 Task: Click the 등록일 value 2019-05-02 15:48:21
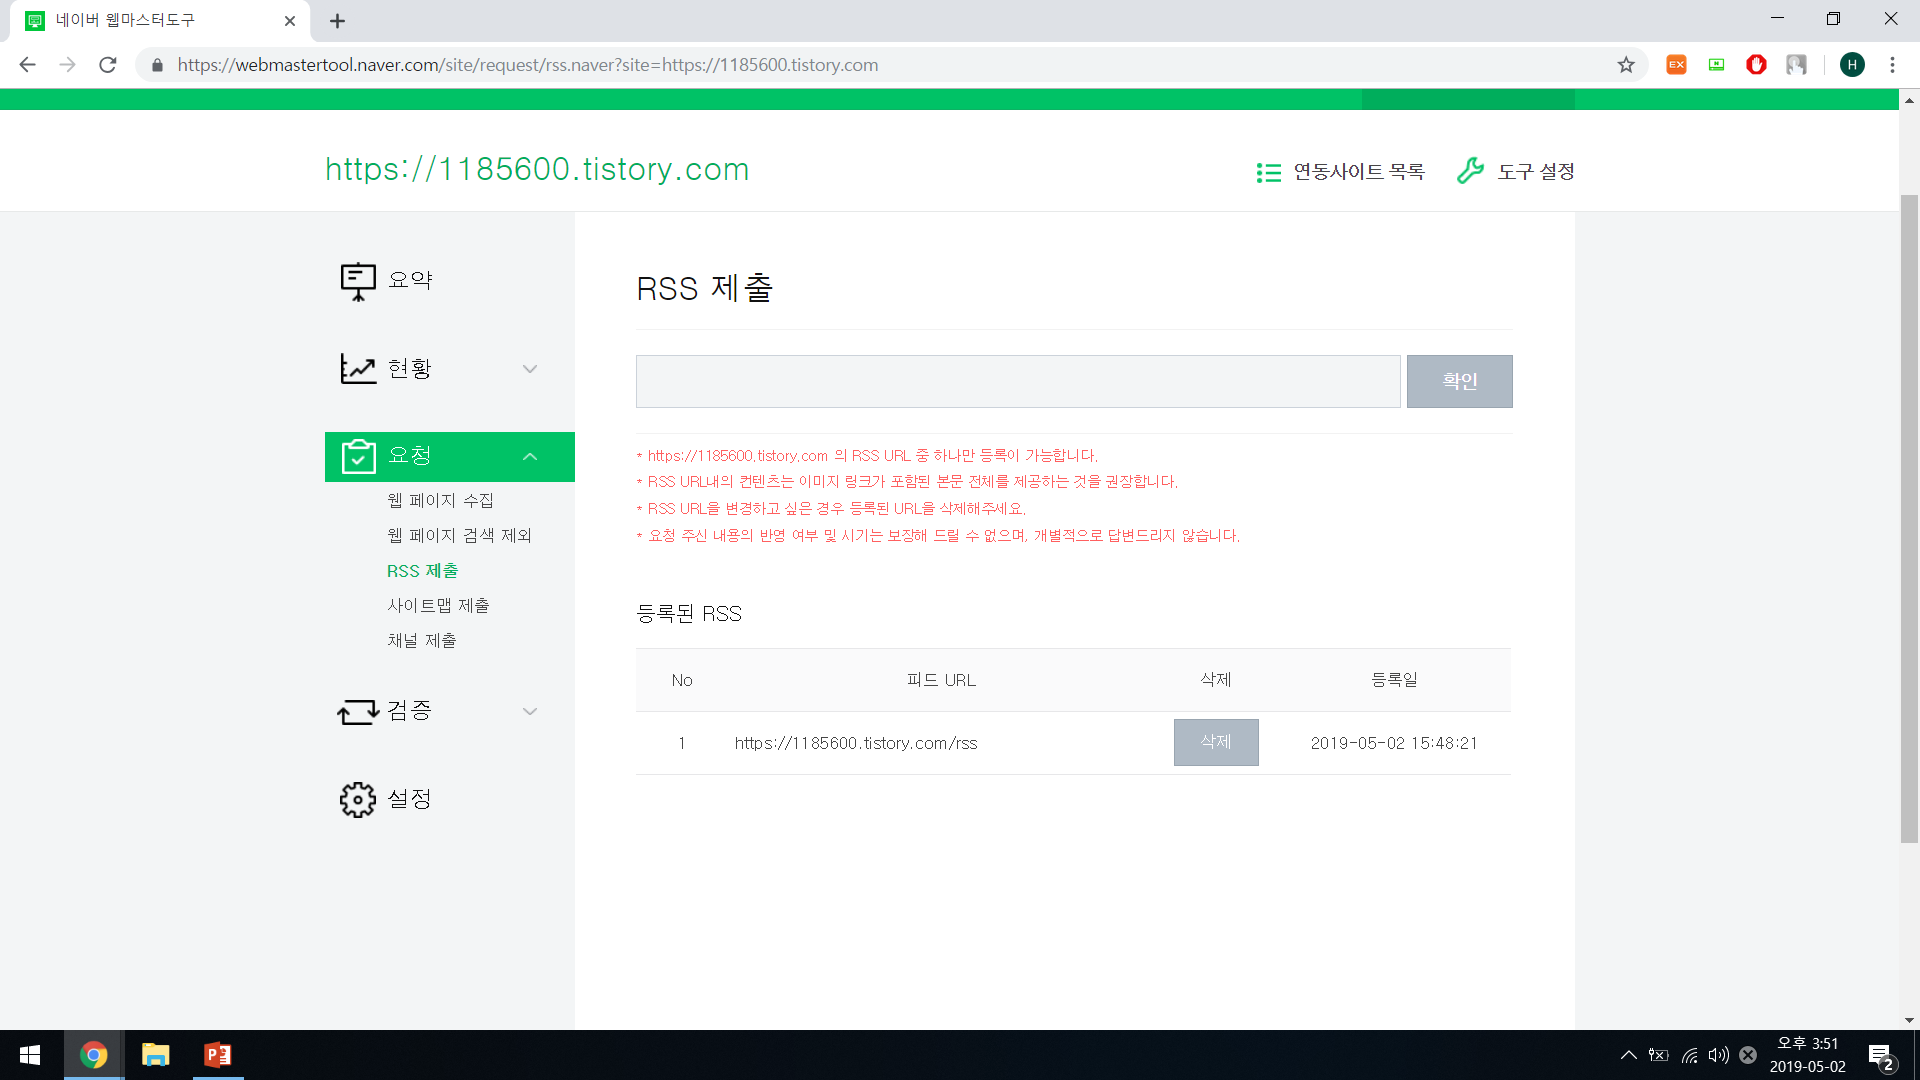[1394, 743]
